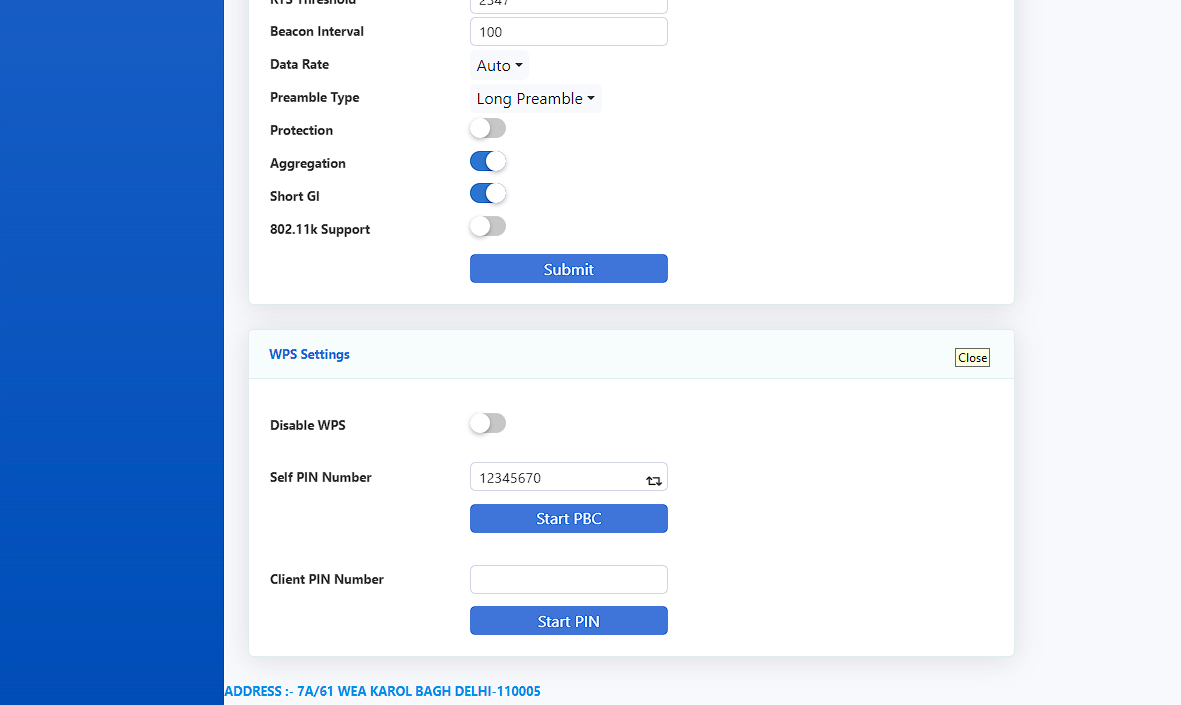Select the Data Rate label
Image resolution: width=1181 pixels, height=705 pixels.
[299, 64]
